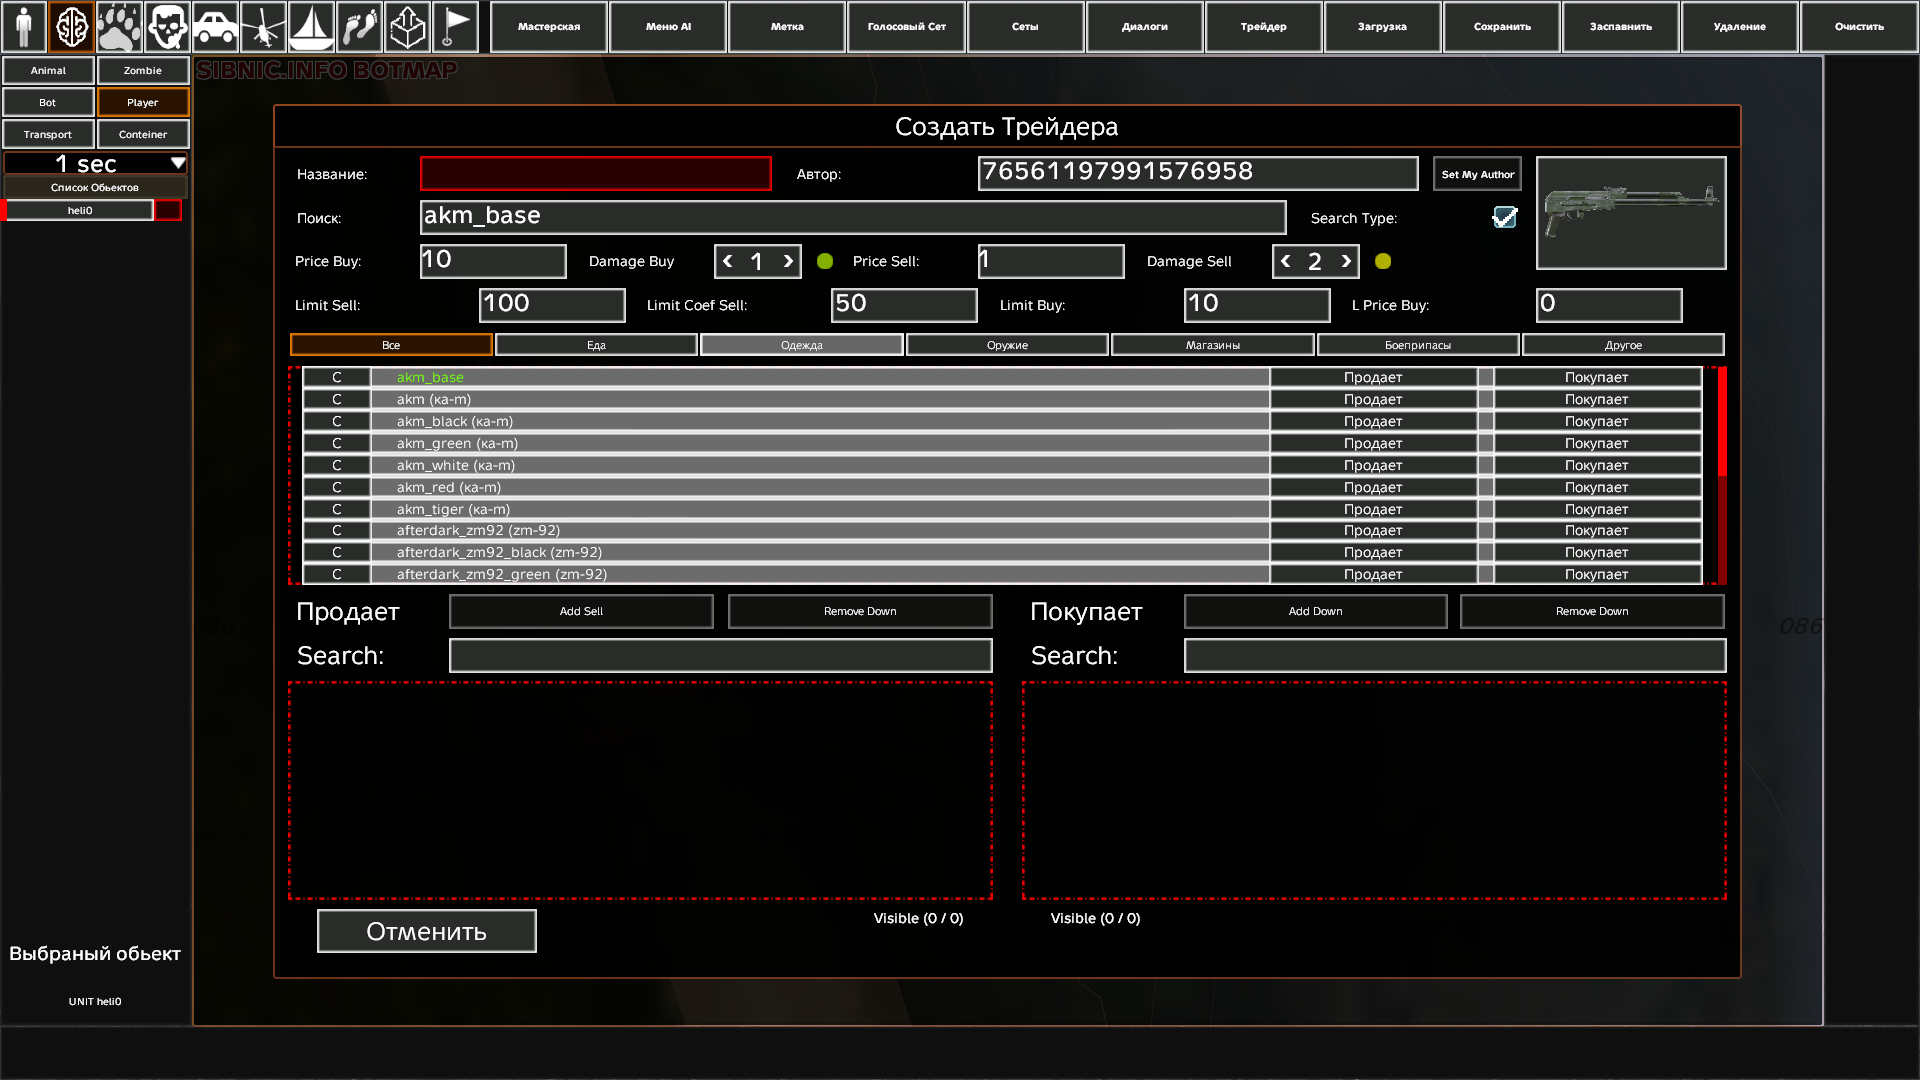Toggle checkbox beside akm_base Покупает
The width and height of the screenshot is (1920, 1080).
tap(1486, 378)
